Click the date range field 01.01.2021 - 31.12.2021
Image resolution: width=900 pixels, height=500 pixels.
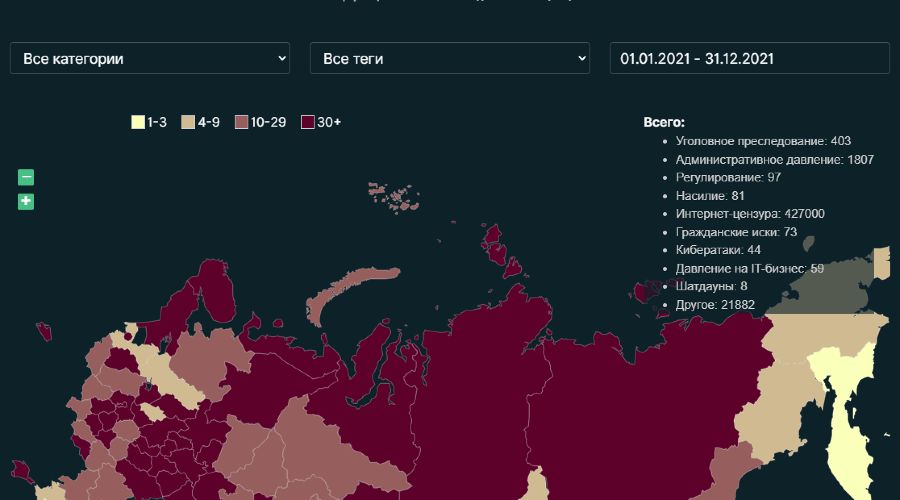click(750, 58)
